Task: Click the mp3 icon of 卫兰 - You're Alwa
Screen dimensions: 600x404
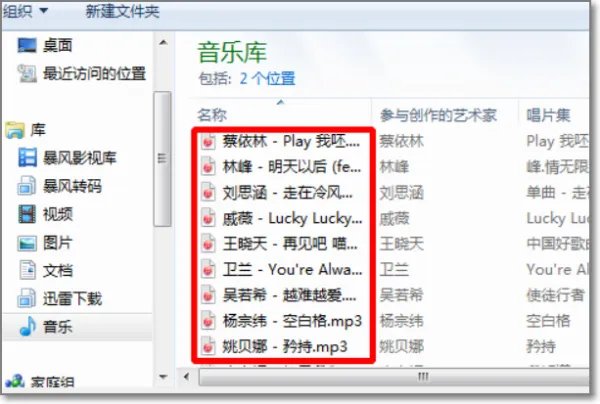Action: click(208, 270)
